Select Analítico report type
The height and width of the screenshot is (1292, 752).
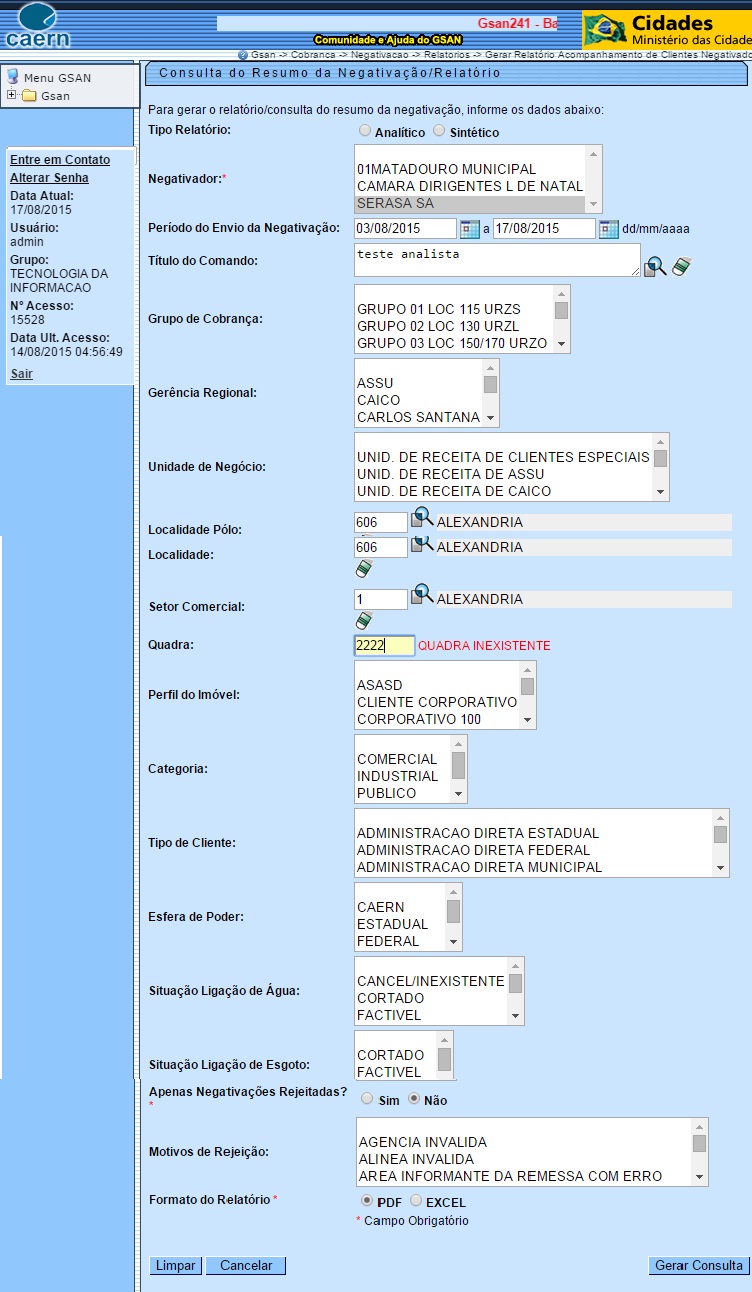point(365,131)
